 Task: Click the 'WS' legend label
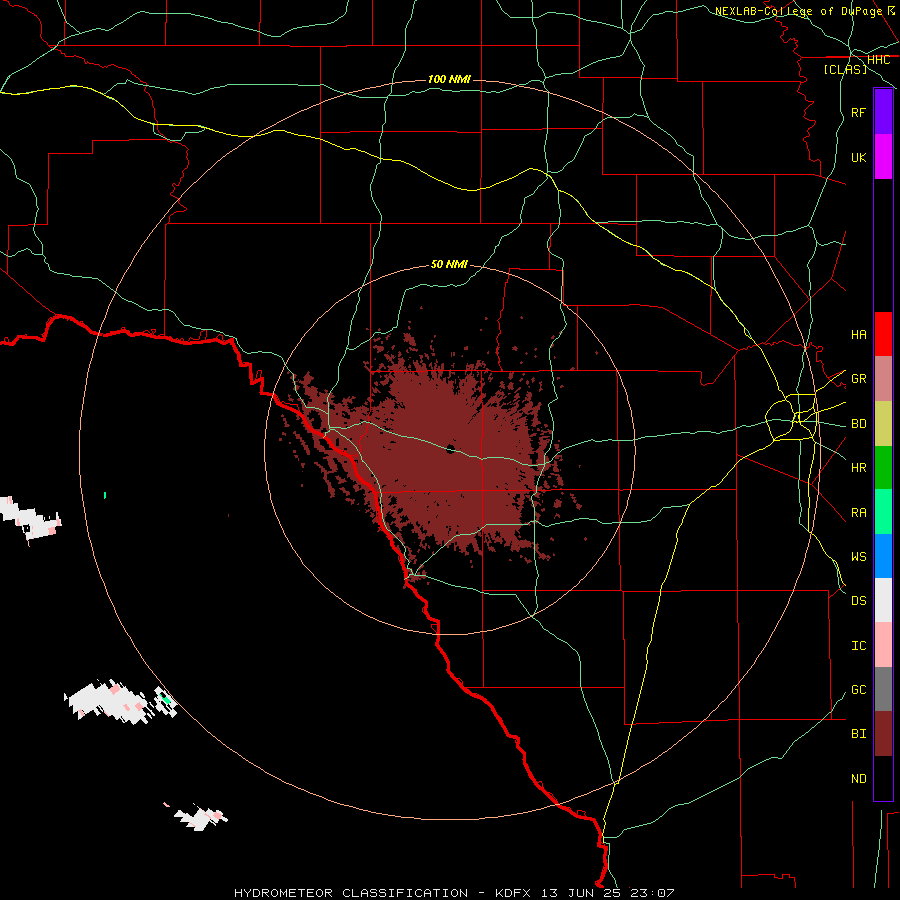pos(858,557)
